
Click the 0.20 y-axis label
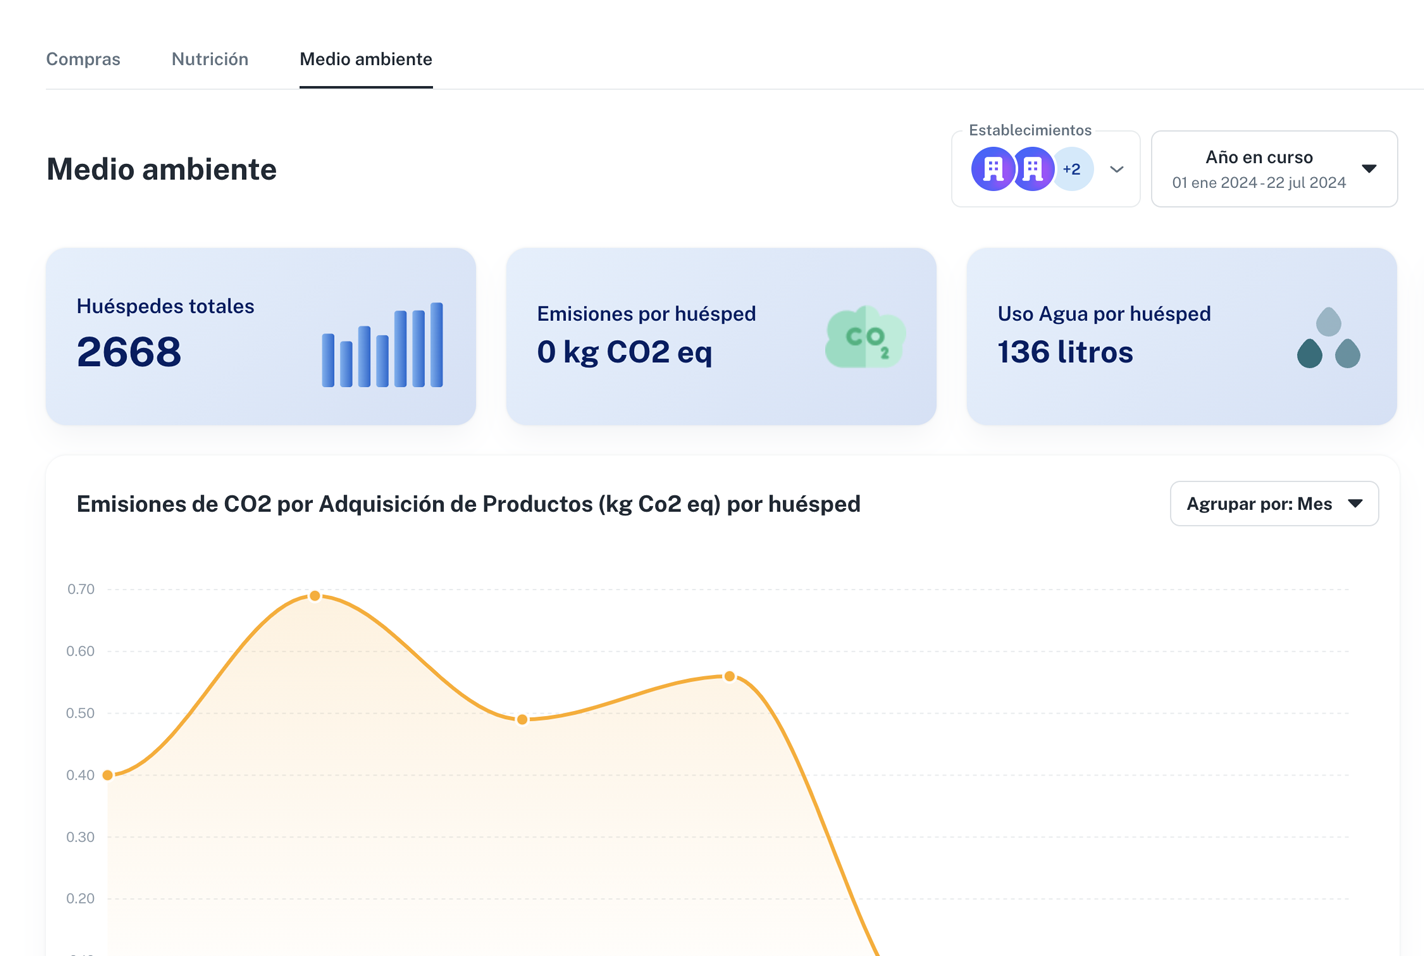coord(81,898)
